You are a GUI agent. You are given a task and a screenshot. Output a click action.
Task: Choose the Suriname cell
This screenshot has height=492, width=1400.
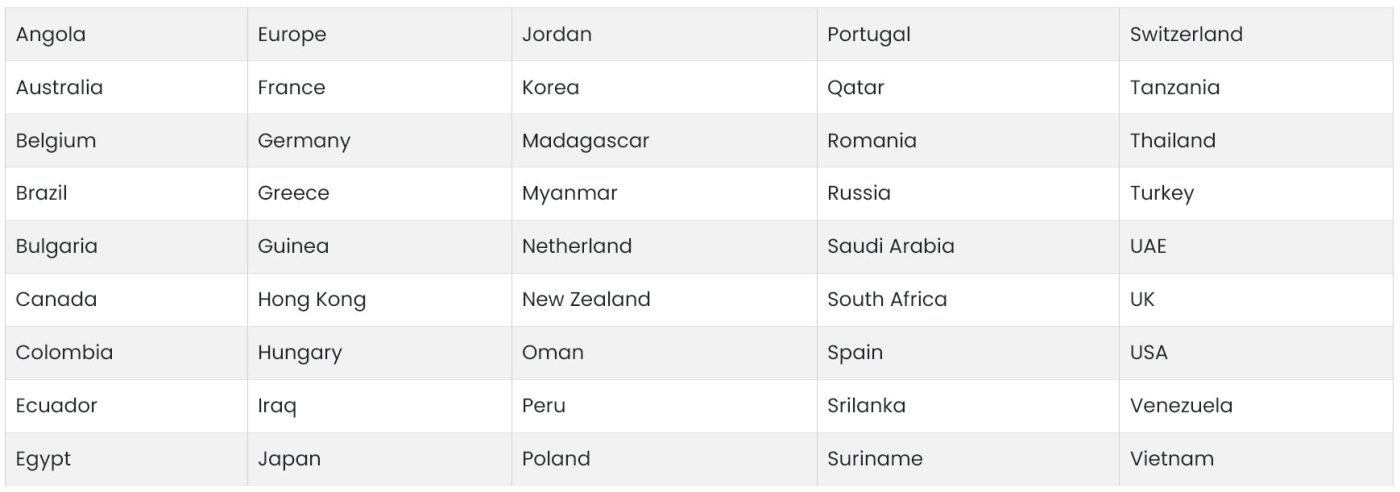coord(875,459)
